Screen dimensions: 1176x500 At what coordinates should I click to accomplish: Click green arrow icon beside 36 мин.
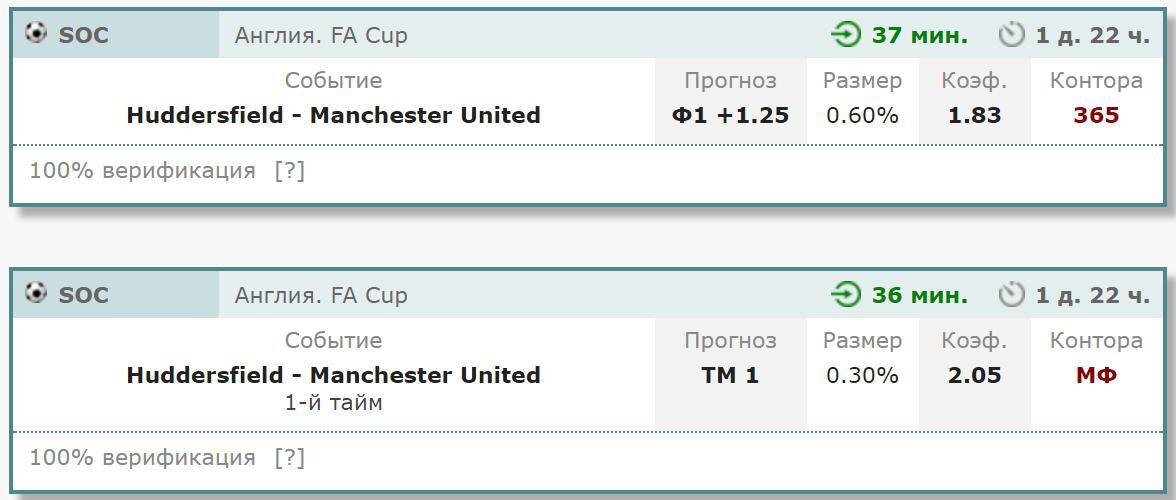(x=847, y=295)
